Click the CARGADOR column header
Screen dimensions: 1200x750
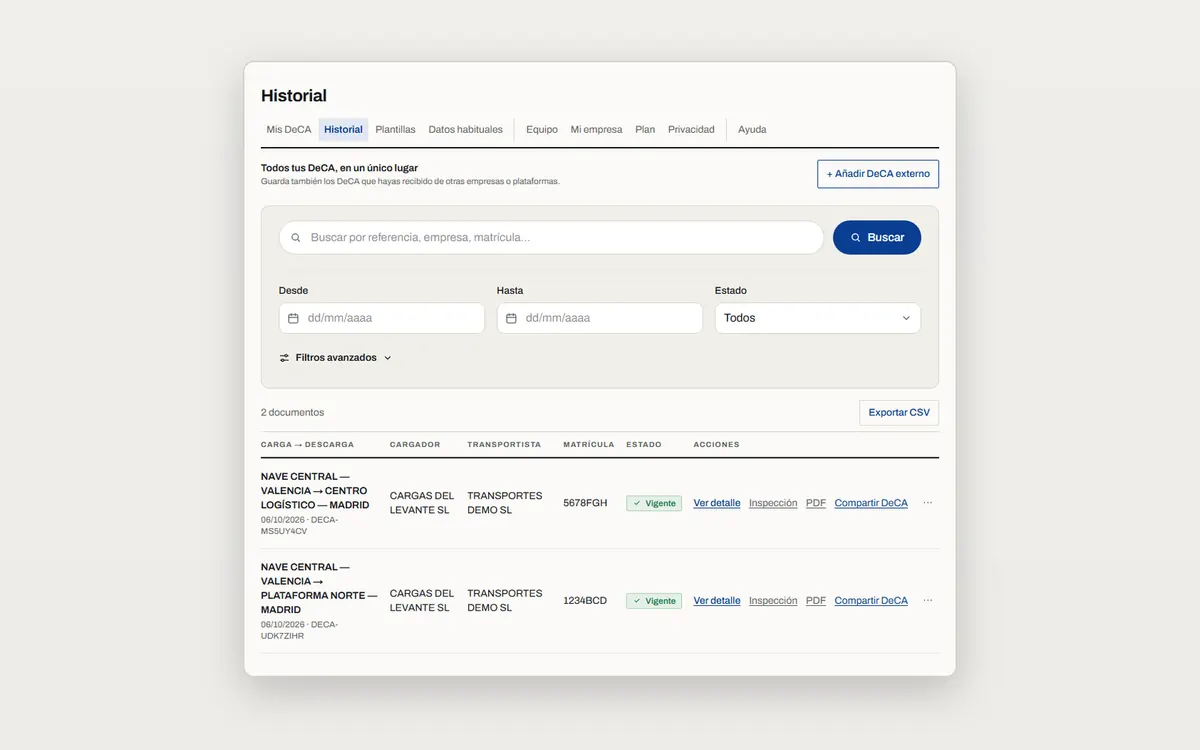pyautogui.click(x=415, y=445)
